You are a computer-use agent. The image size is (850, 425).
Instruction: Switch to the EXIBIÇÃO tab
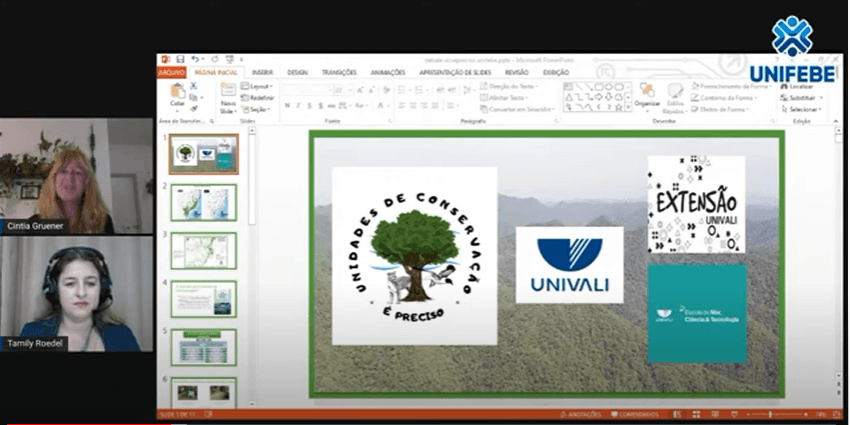[556, 72]
